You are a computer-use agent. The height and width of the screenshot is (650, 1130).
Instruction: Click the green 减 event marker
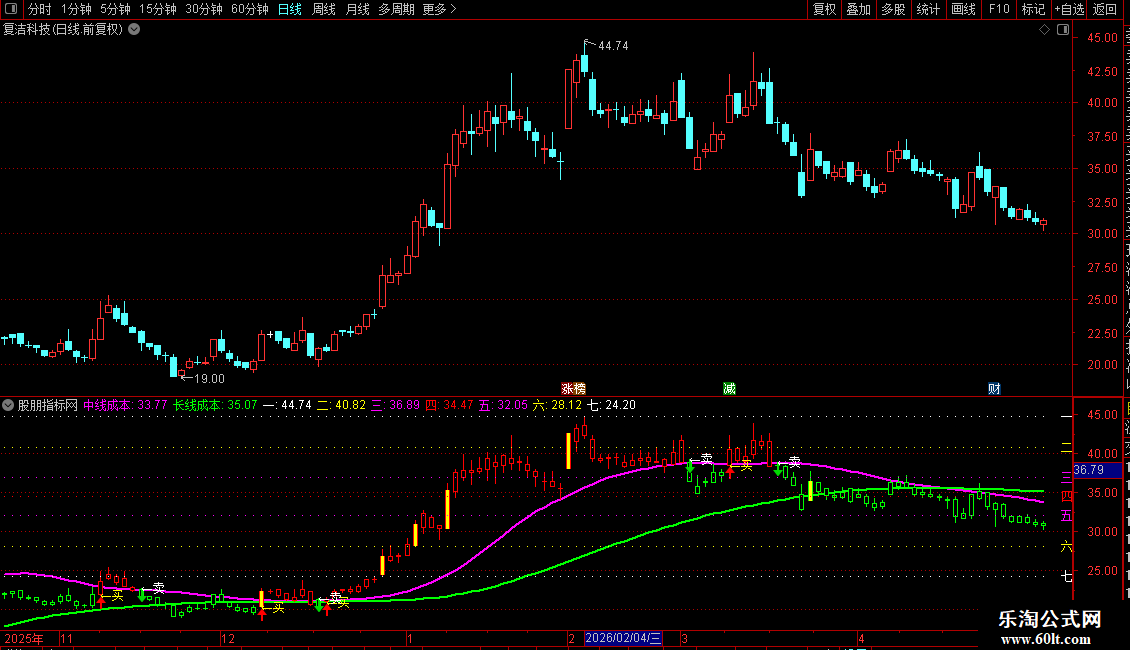pos(729,388)
